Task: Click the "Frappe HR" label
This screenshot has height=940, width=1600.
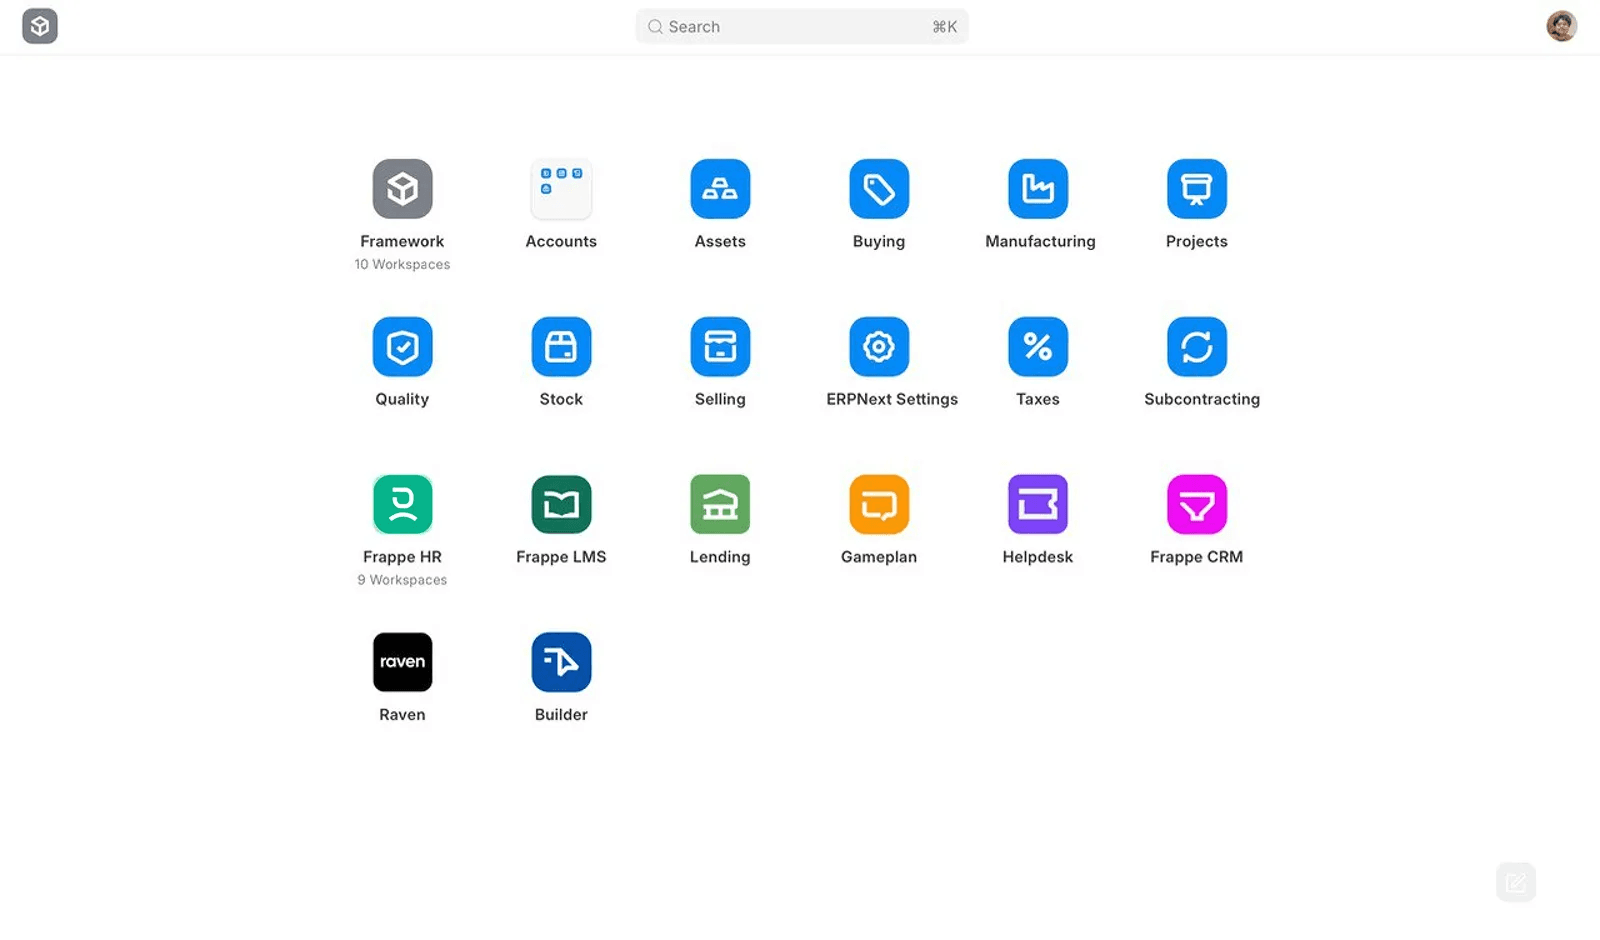Action: tap(402, 557)
